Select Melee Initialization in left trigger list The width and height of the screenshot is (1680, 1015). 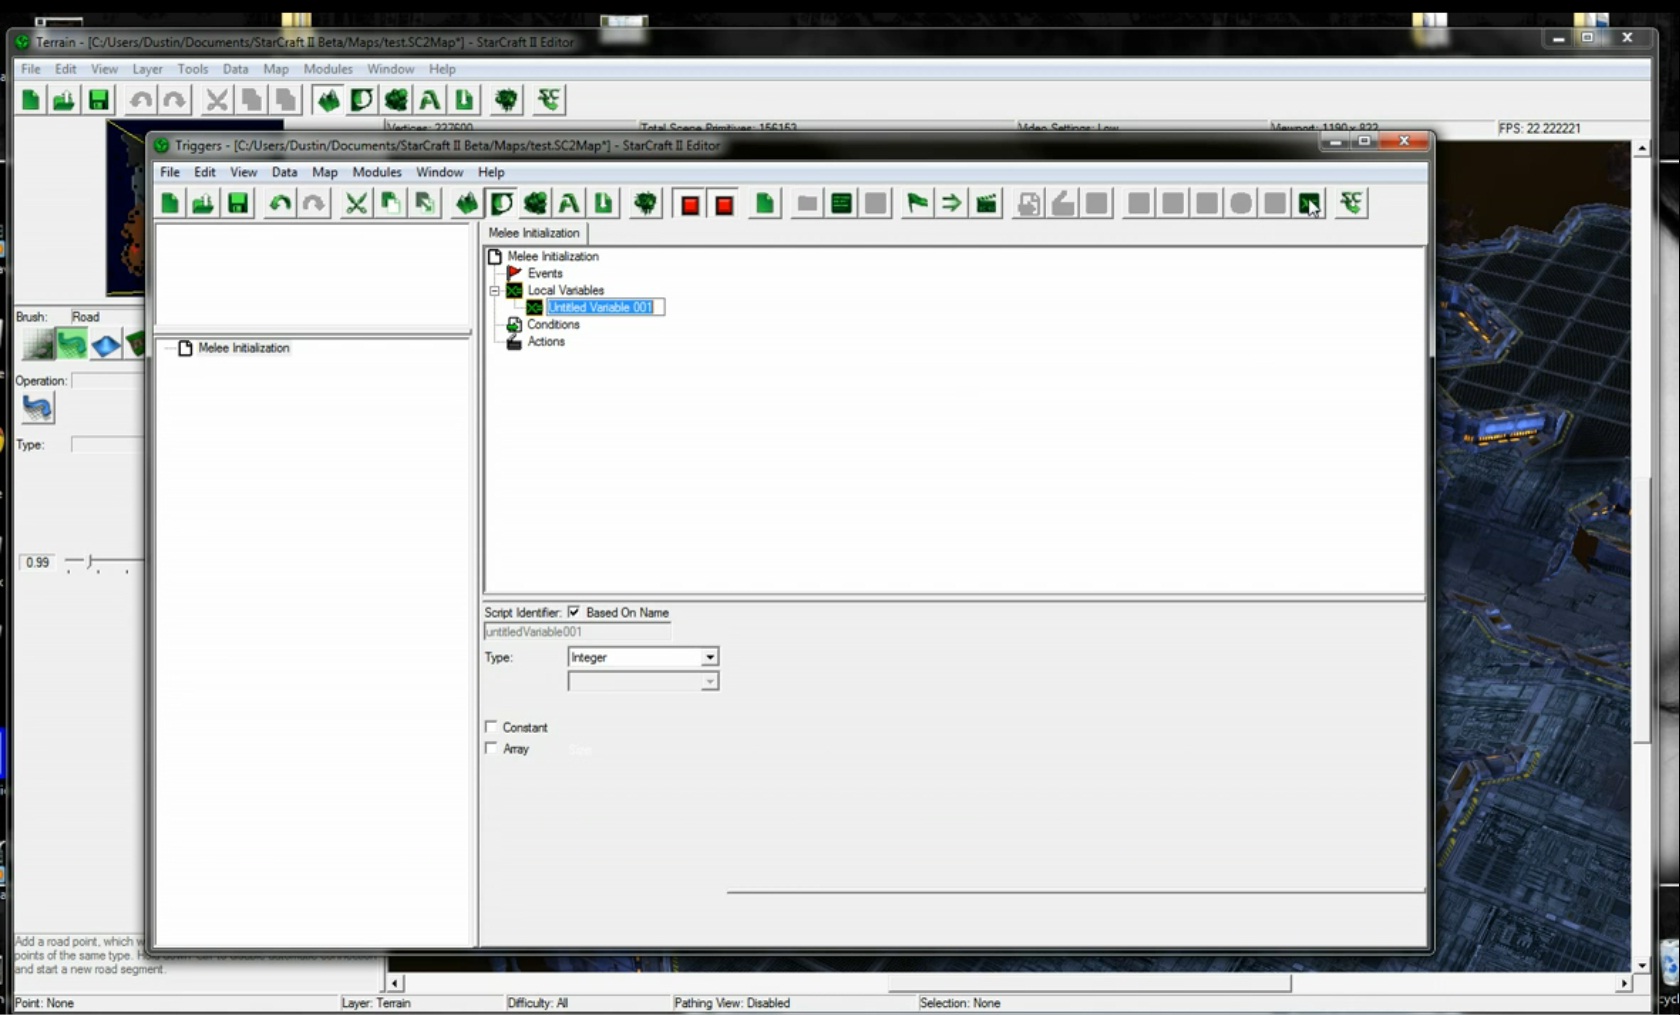coord(244,348)
